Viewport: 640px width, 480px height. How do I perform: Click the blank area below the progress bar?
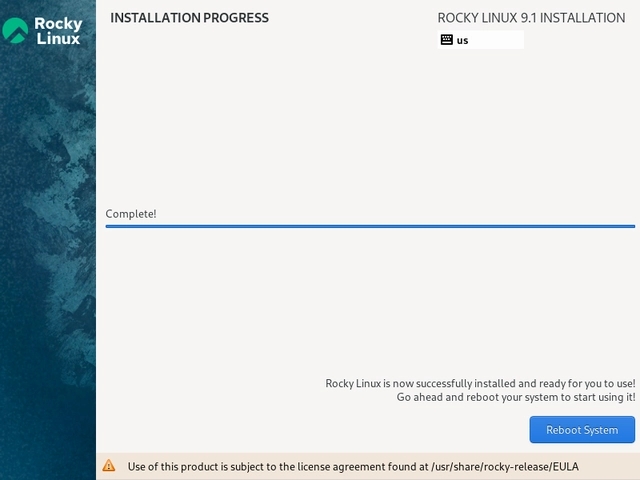(370, 300)
